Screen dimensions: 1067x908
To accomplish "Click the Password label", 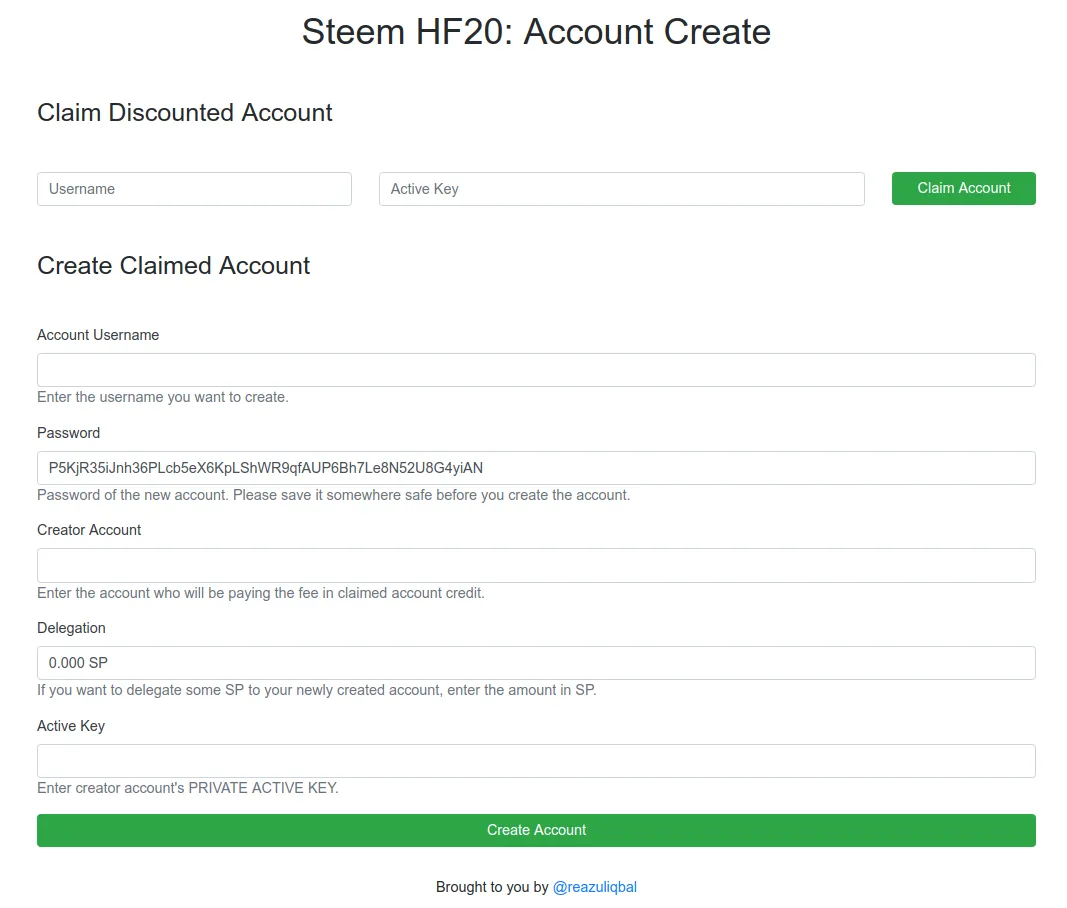I will [69, 433].
